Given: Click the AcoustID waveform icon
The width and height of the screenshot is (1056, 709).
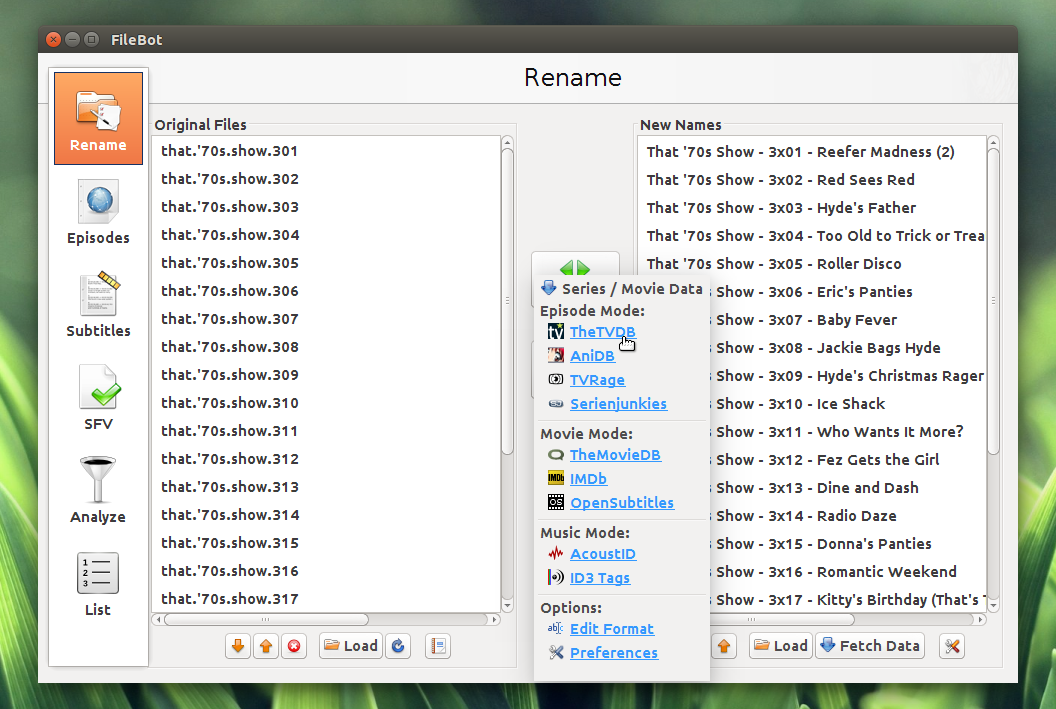Looking at the screenshot, I should tap(556, 553).
